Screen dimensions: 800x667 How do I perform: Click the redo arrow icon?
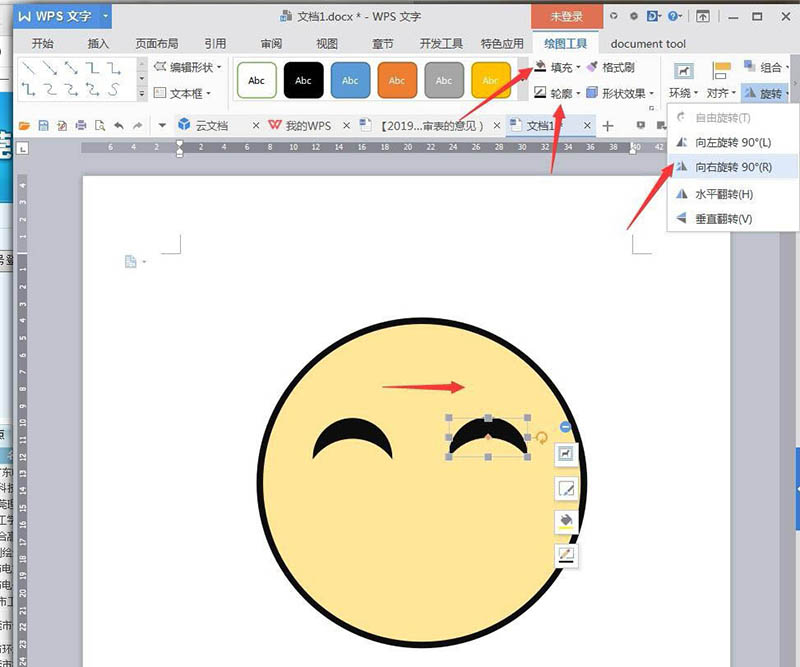(138, 126)
